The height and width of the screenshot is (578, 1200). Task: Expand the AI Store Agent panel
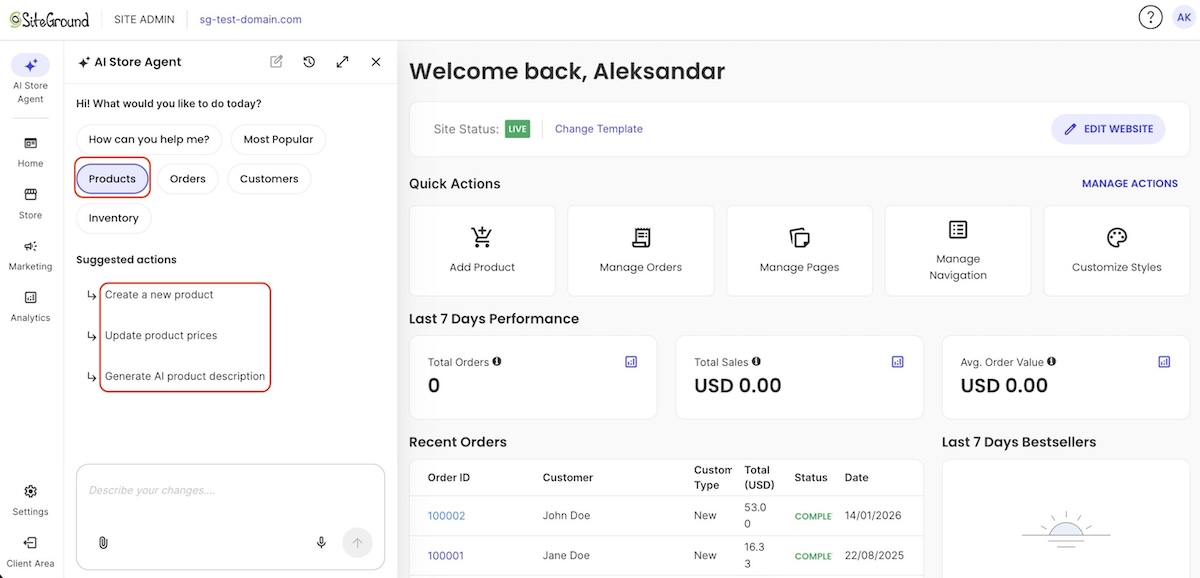[342, 62]
